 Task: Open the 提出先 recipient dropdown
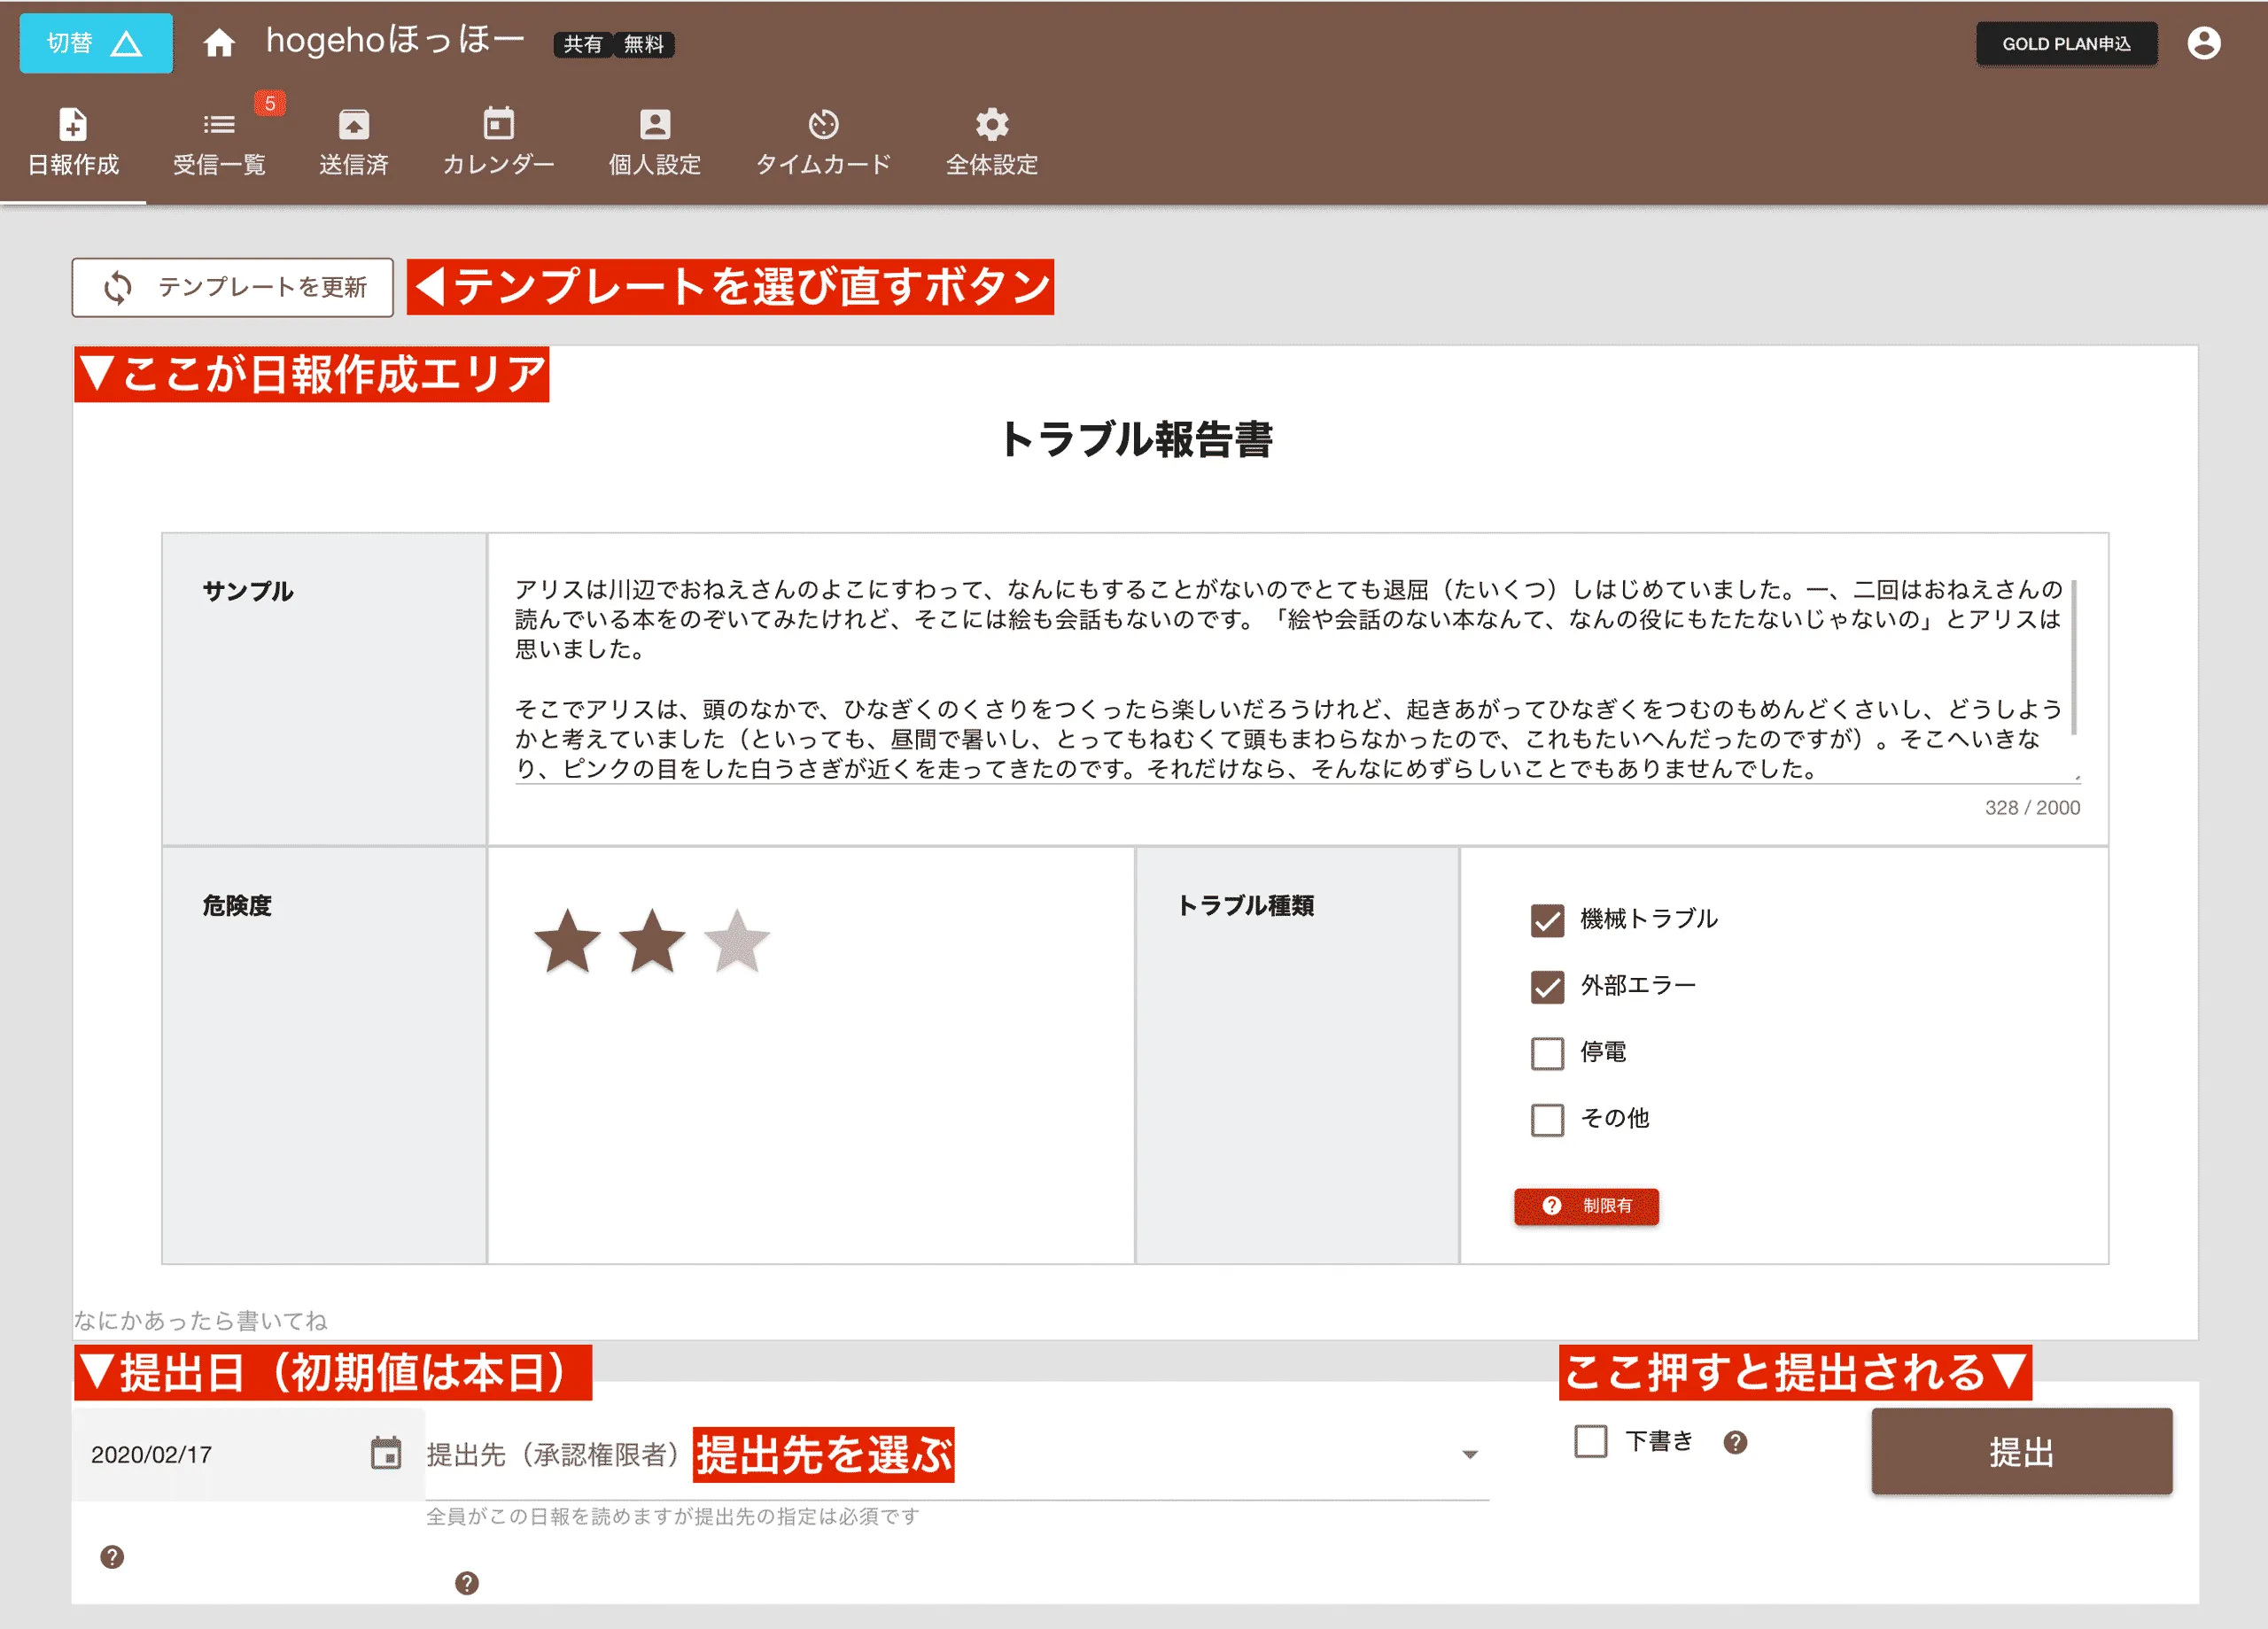point(1468,1453)
